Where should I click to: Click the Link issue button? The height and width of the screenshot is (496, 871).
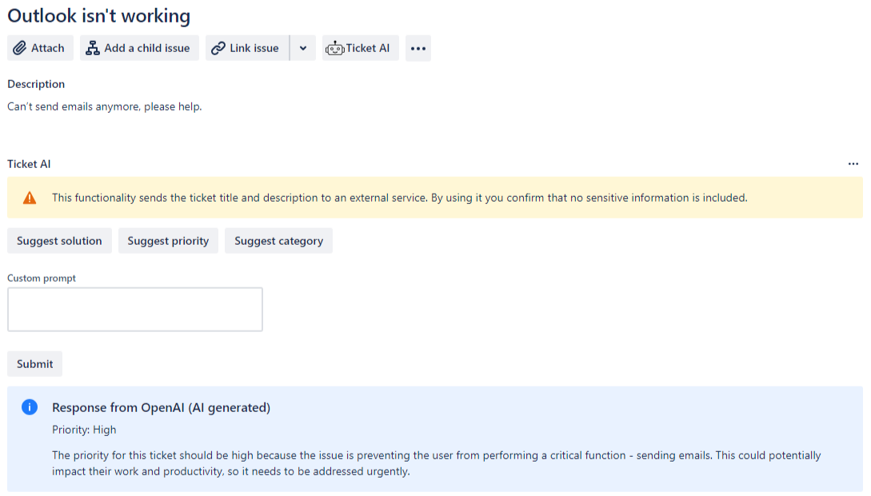click(x=246, y=48)
